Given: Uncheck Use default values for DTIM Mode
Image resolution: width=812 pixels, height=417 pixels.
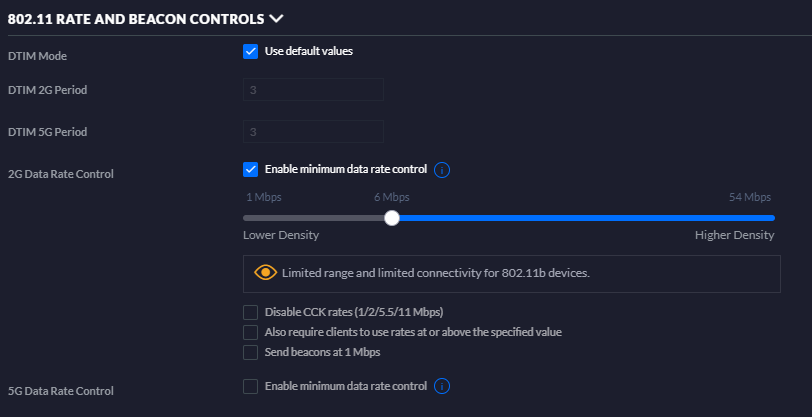Looking at the screenshot, I should 251,51.
